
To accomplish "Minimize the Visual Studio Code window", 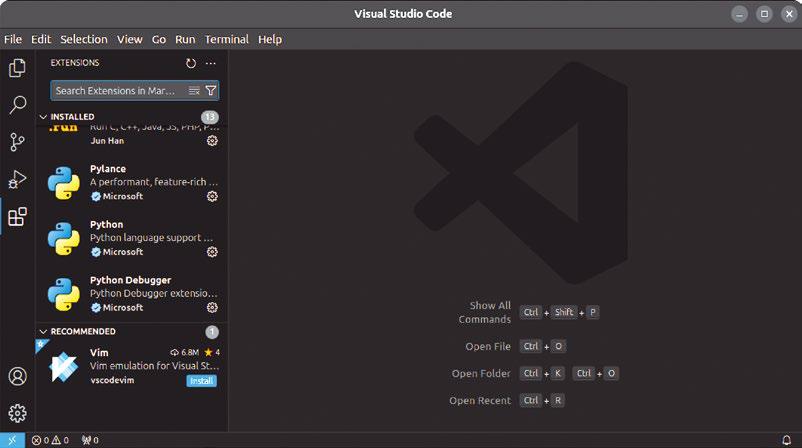I will click(x=740, y=14).
